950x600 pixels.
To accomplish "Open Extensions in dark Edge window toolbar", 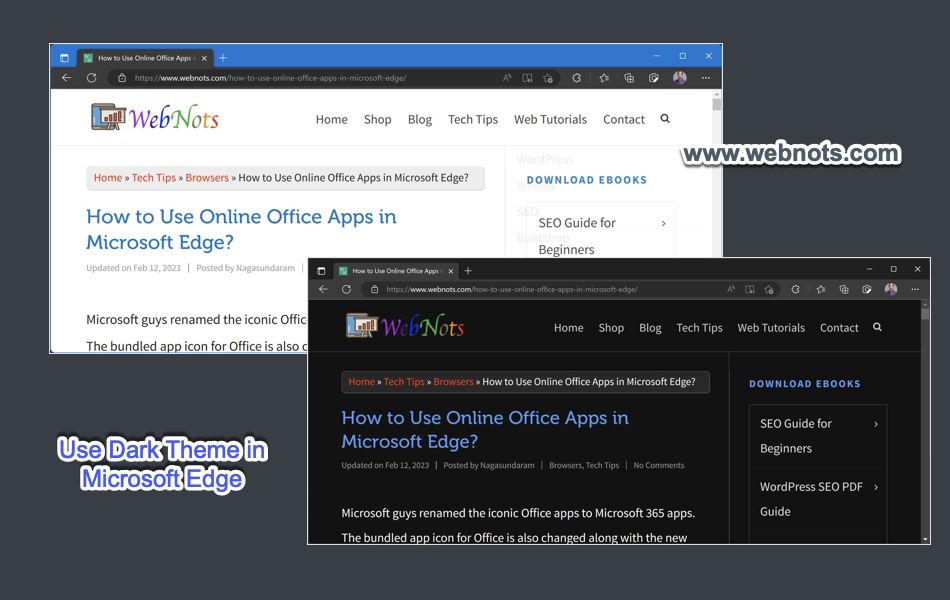I will pos(796,289).
